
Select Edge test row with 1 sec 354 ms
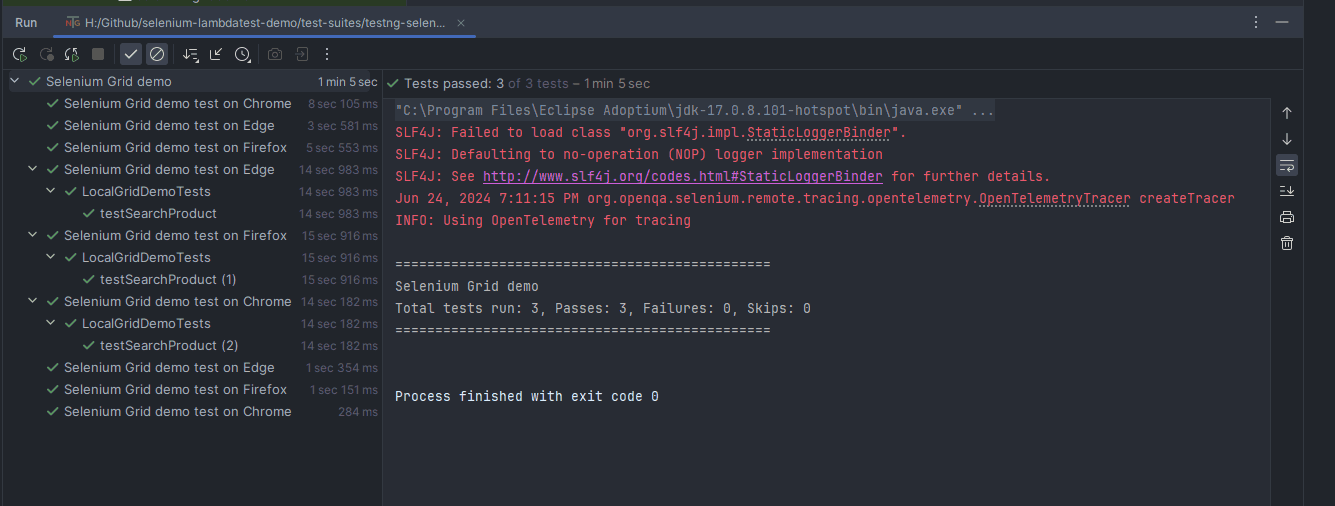tap(194, 368)
